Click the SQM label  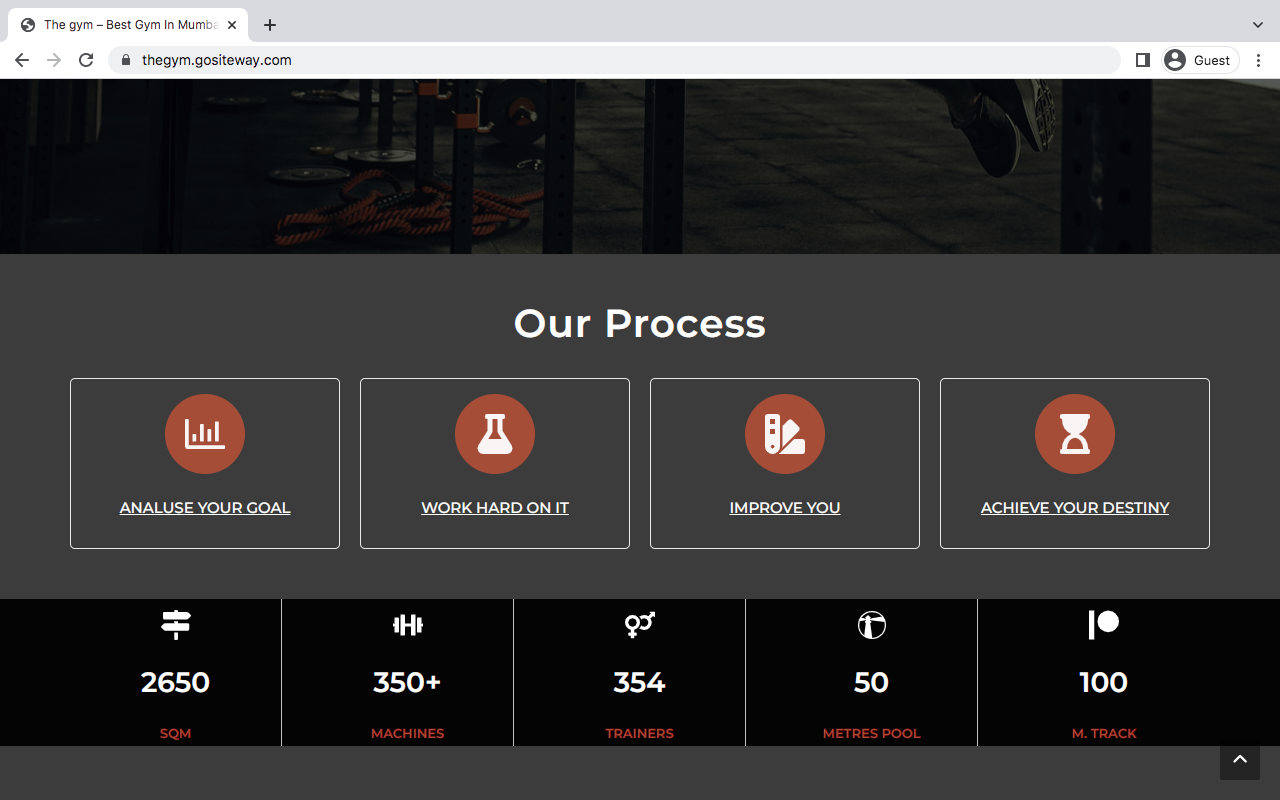(176, 733)
